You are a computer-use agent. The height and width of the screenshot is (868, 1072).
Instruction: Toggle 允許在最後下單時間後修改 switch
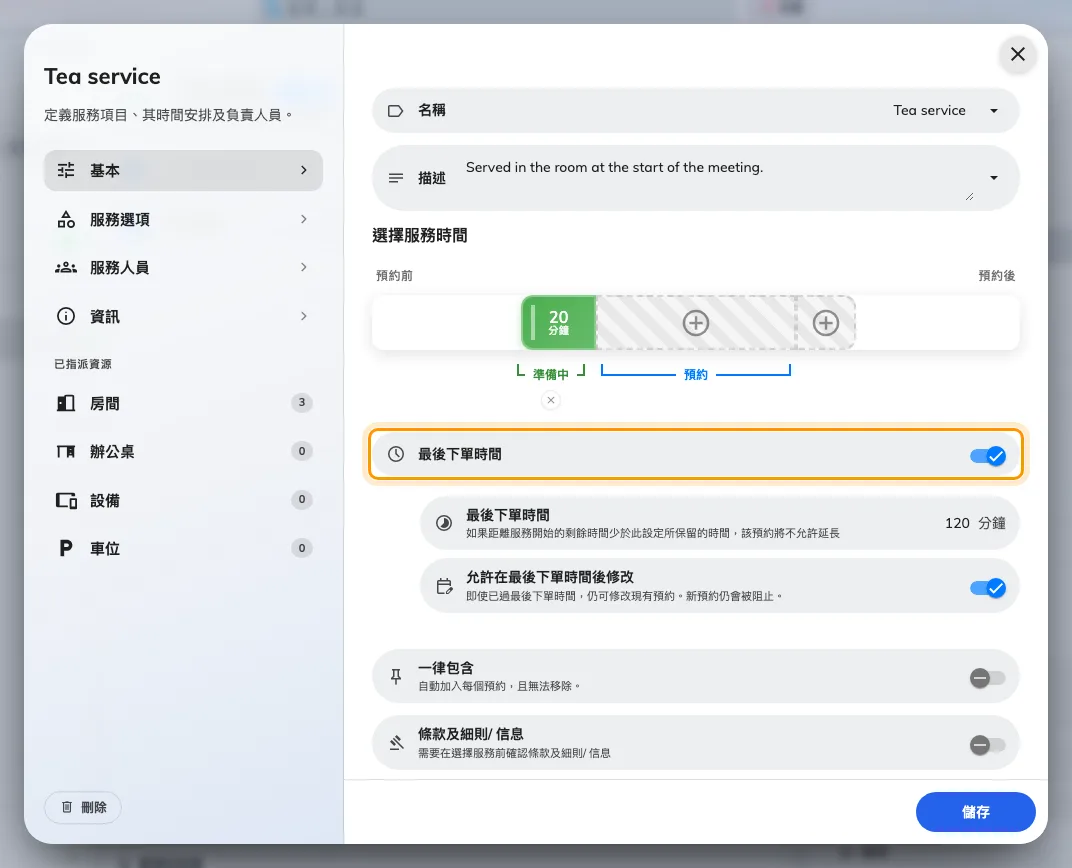pos(988,588)
